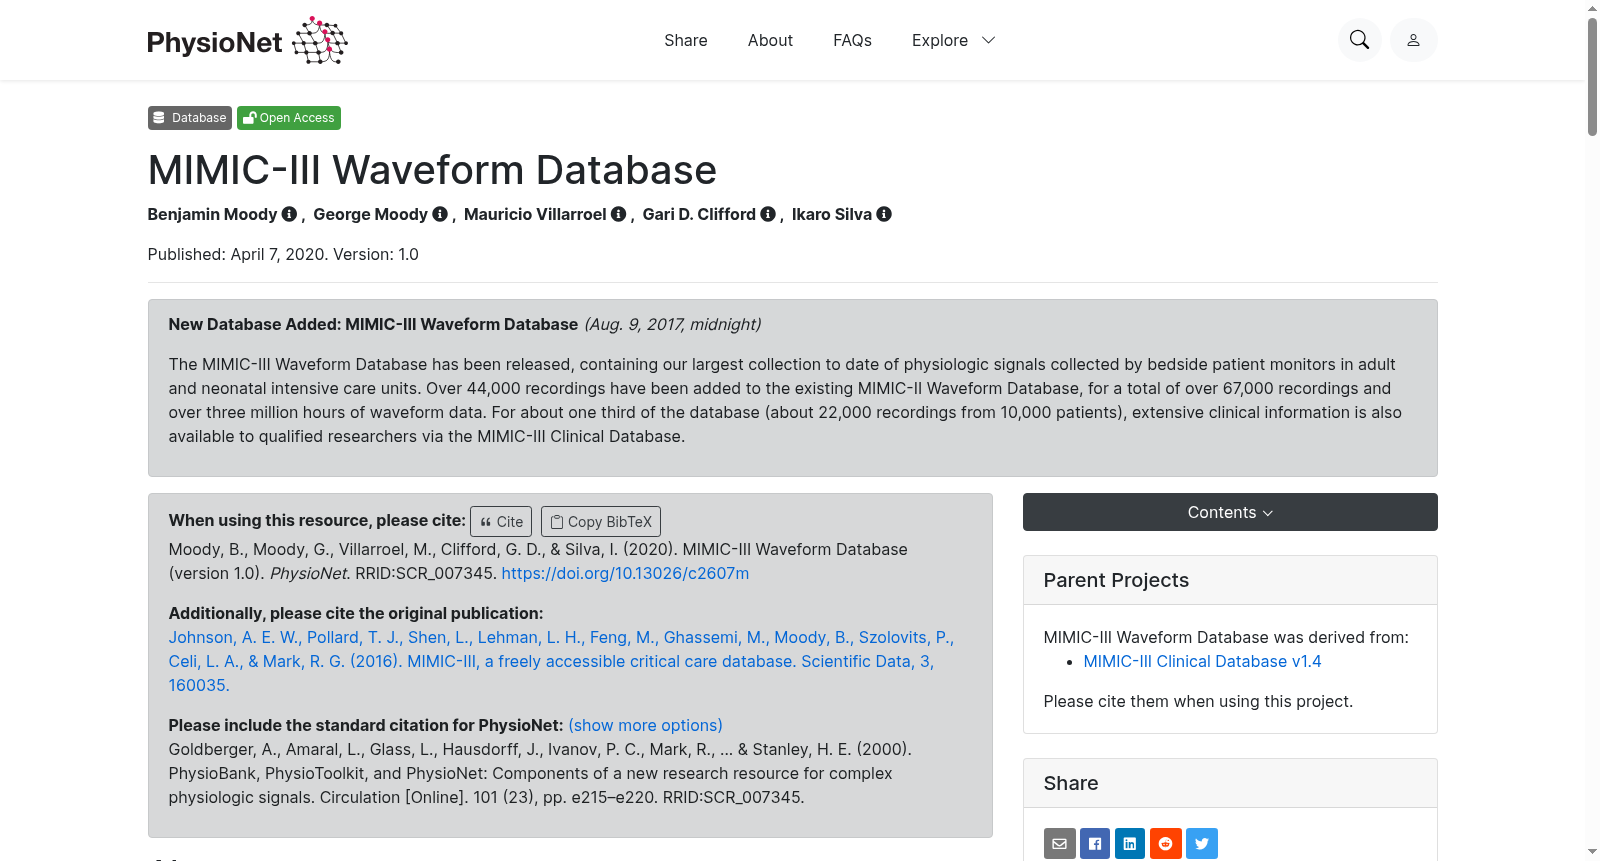Show info for author Benjamin Moody
The width and height of the screenshot is (1600, 861).
290,214
